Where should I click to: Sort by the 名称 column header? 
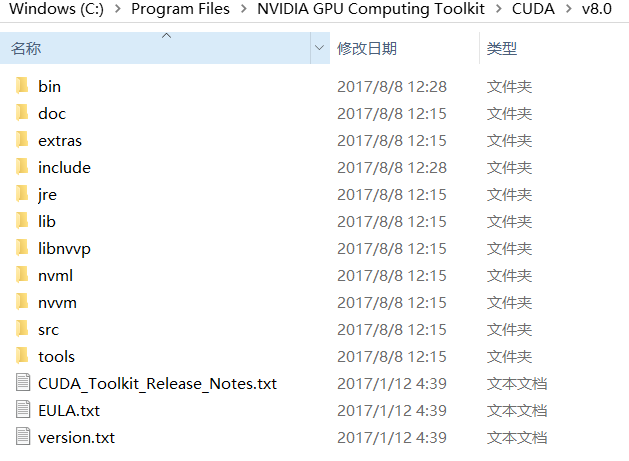pos(155,48)
